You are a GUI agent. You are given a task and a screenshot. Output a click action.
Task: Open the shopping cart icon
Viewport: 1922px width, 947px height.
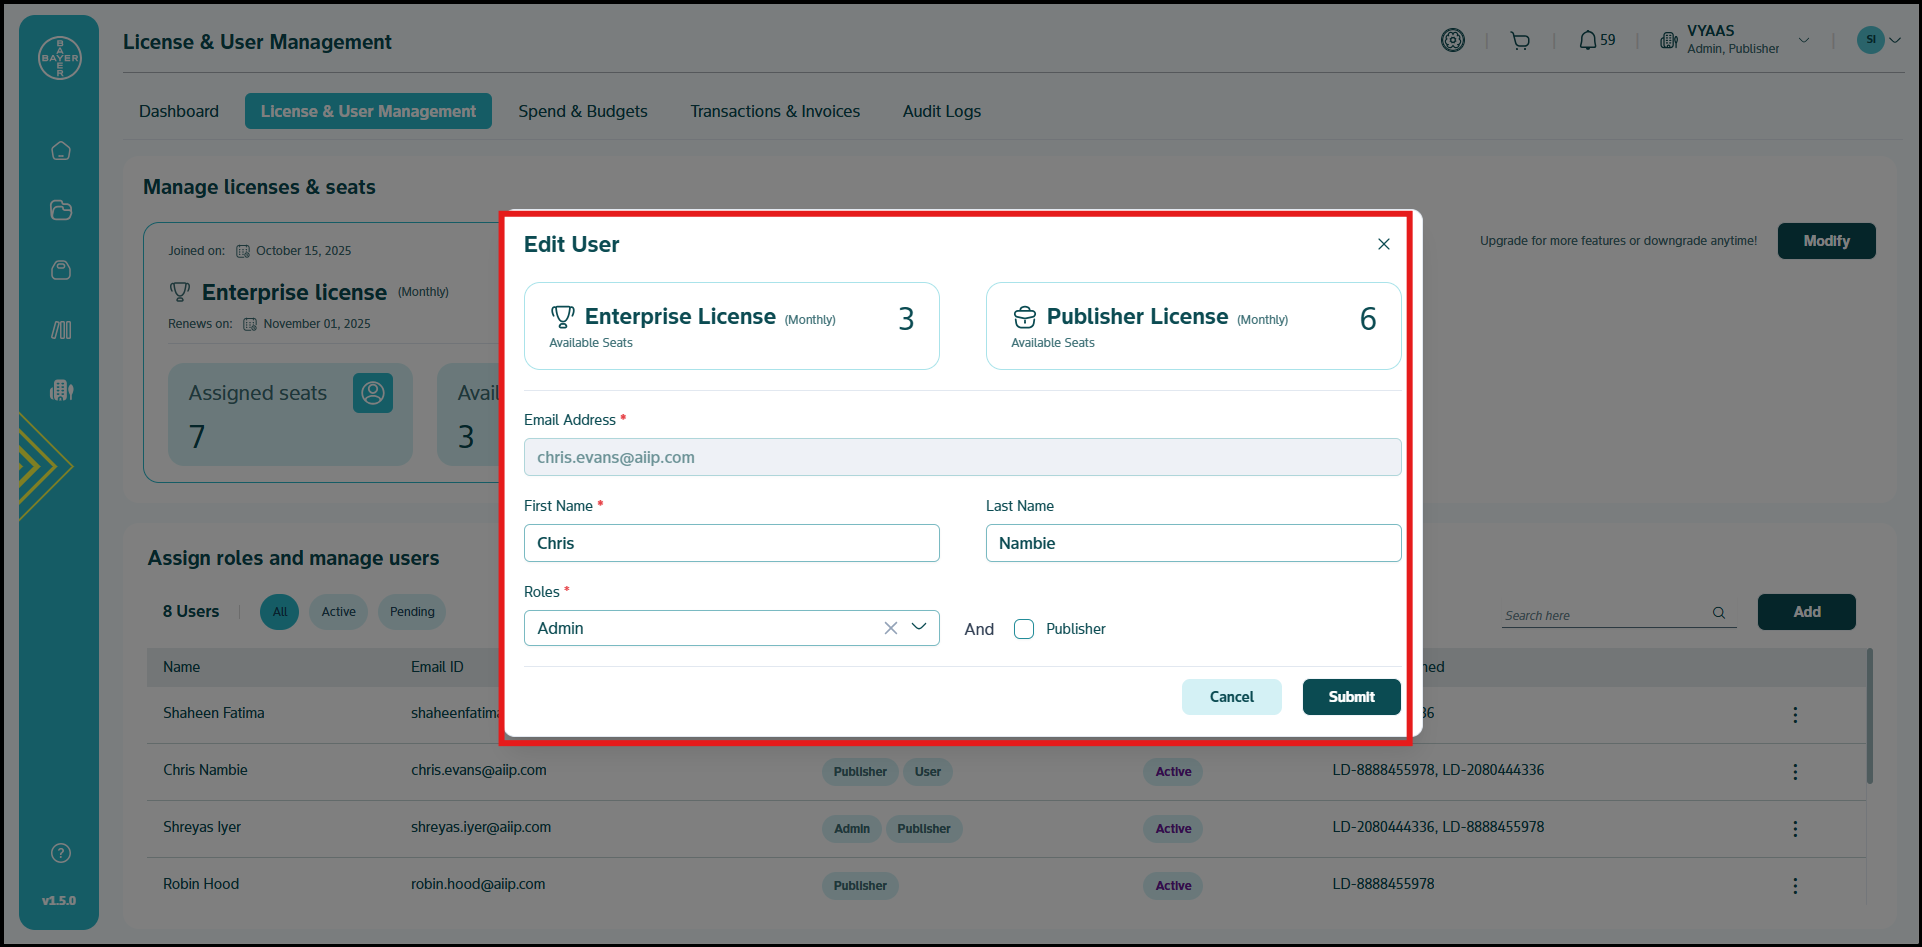point(1520,41)
